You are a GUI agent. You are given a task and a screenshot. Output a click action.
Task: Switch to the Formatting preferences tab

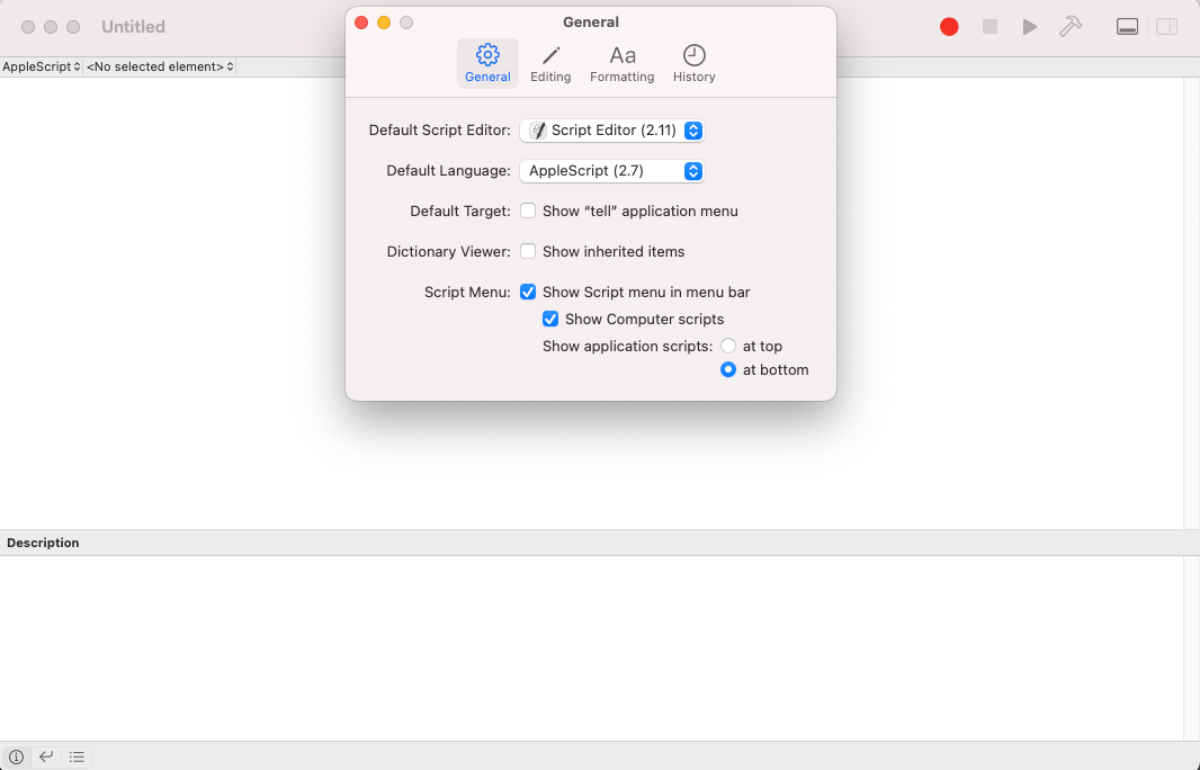622,63
